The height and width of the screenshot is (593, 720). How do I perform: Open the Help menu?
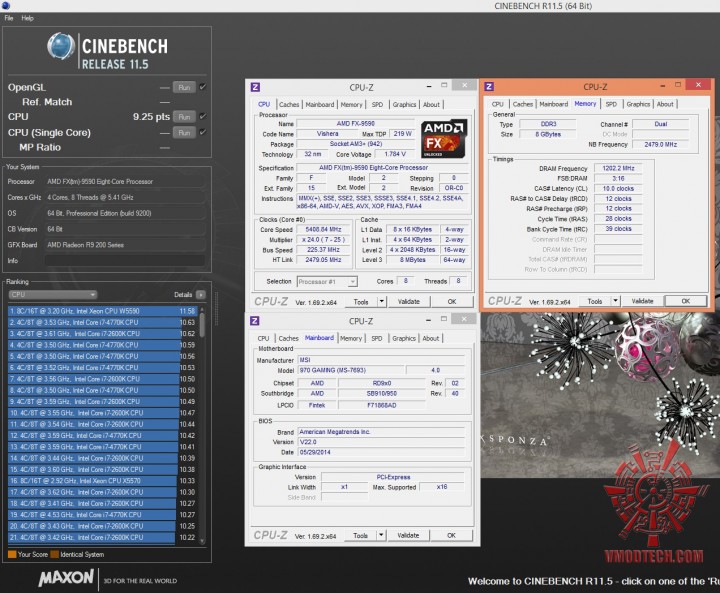point(28,18)
